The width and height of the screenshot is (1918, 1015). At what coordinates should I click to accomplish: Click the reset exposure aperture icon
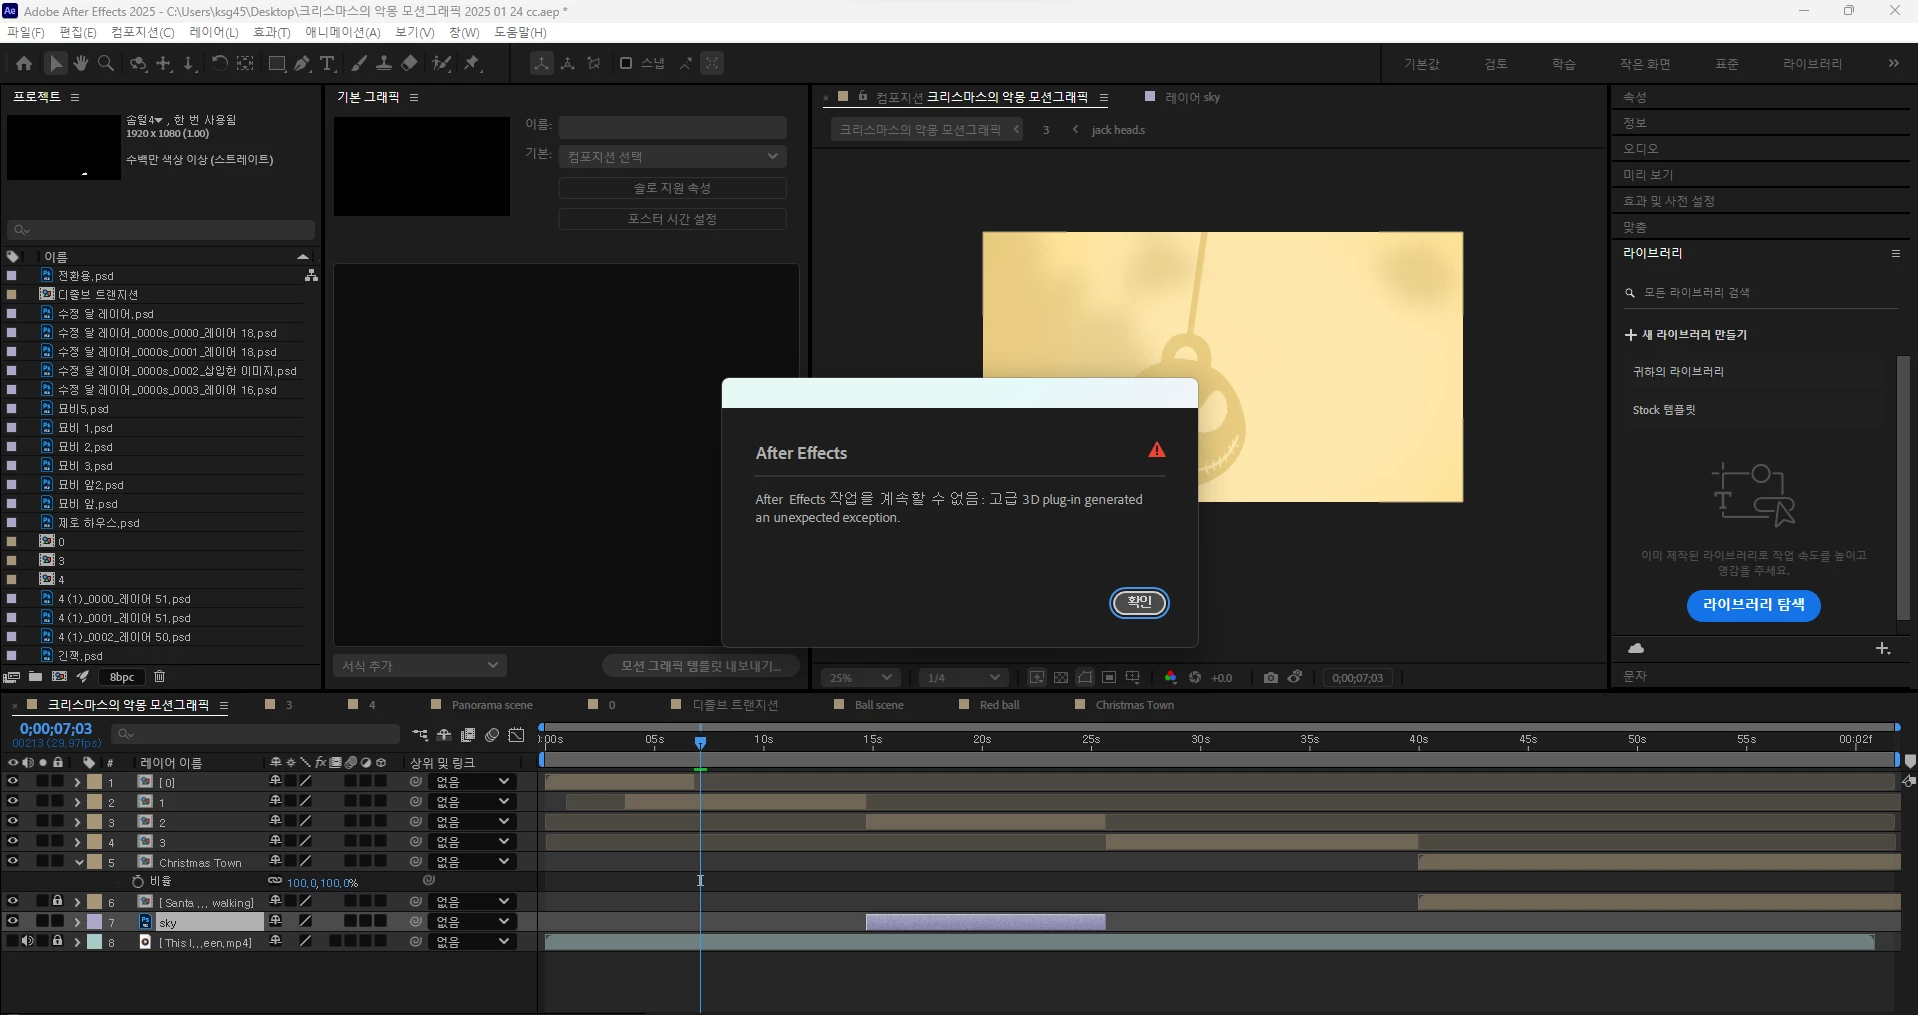coord(1195,677)
